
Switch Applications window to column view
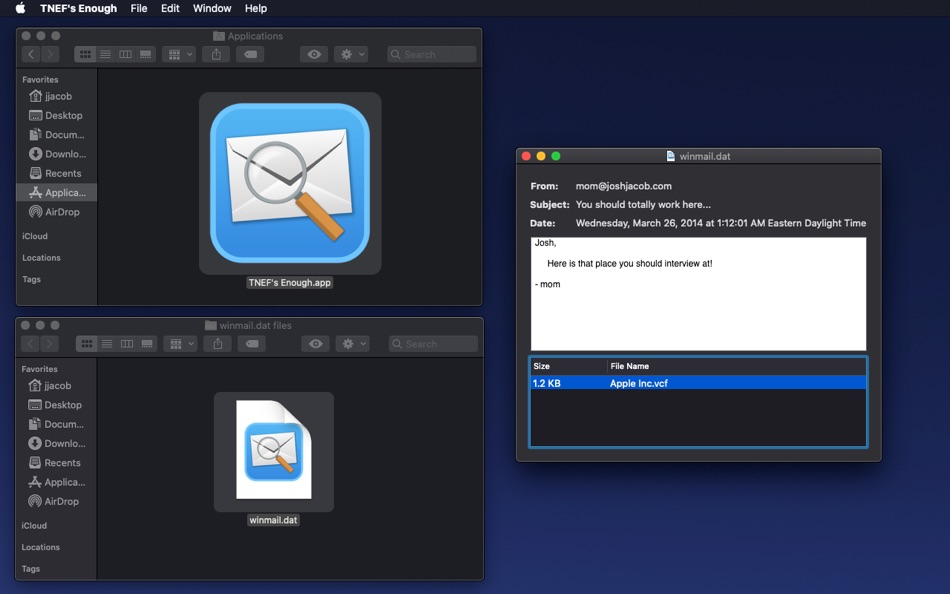point(125,55)
